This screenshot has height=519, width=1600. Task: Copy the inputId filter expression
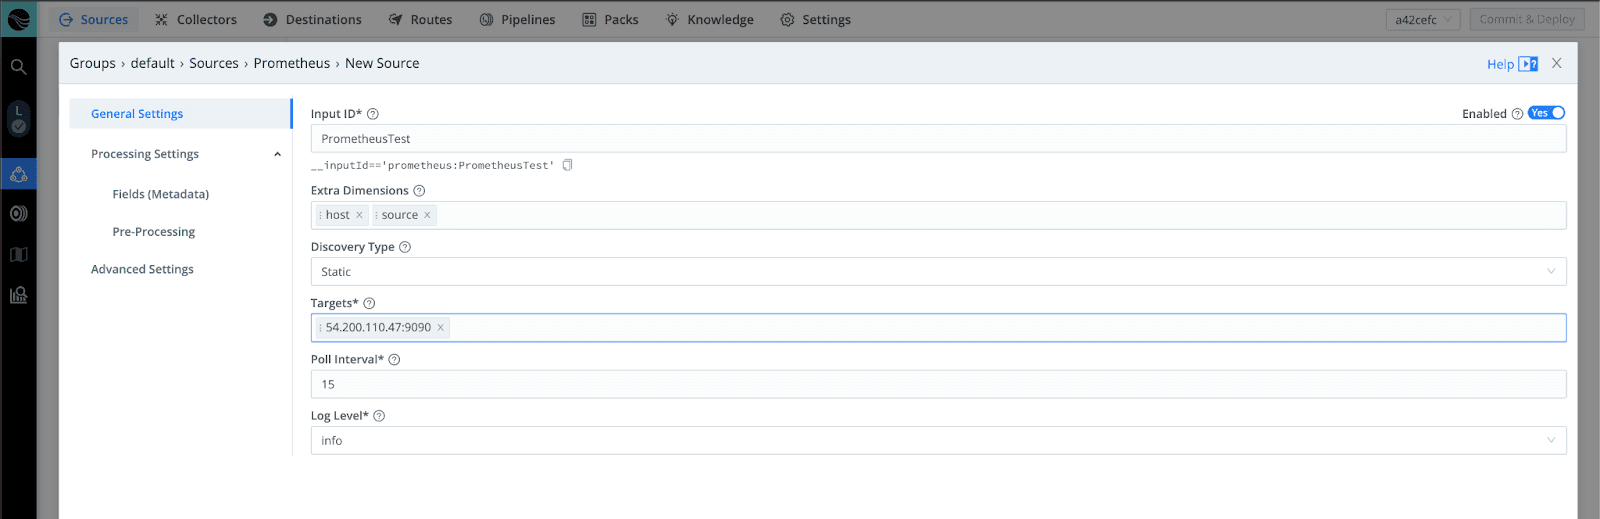(x=567, y=165)
